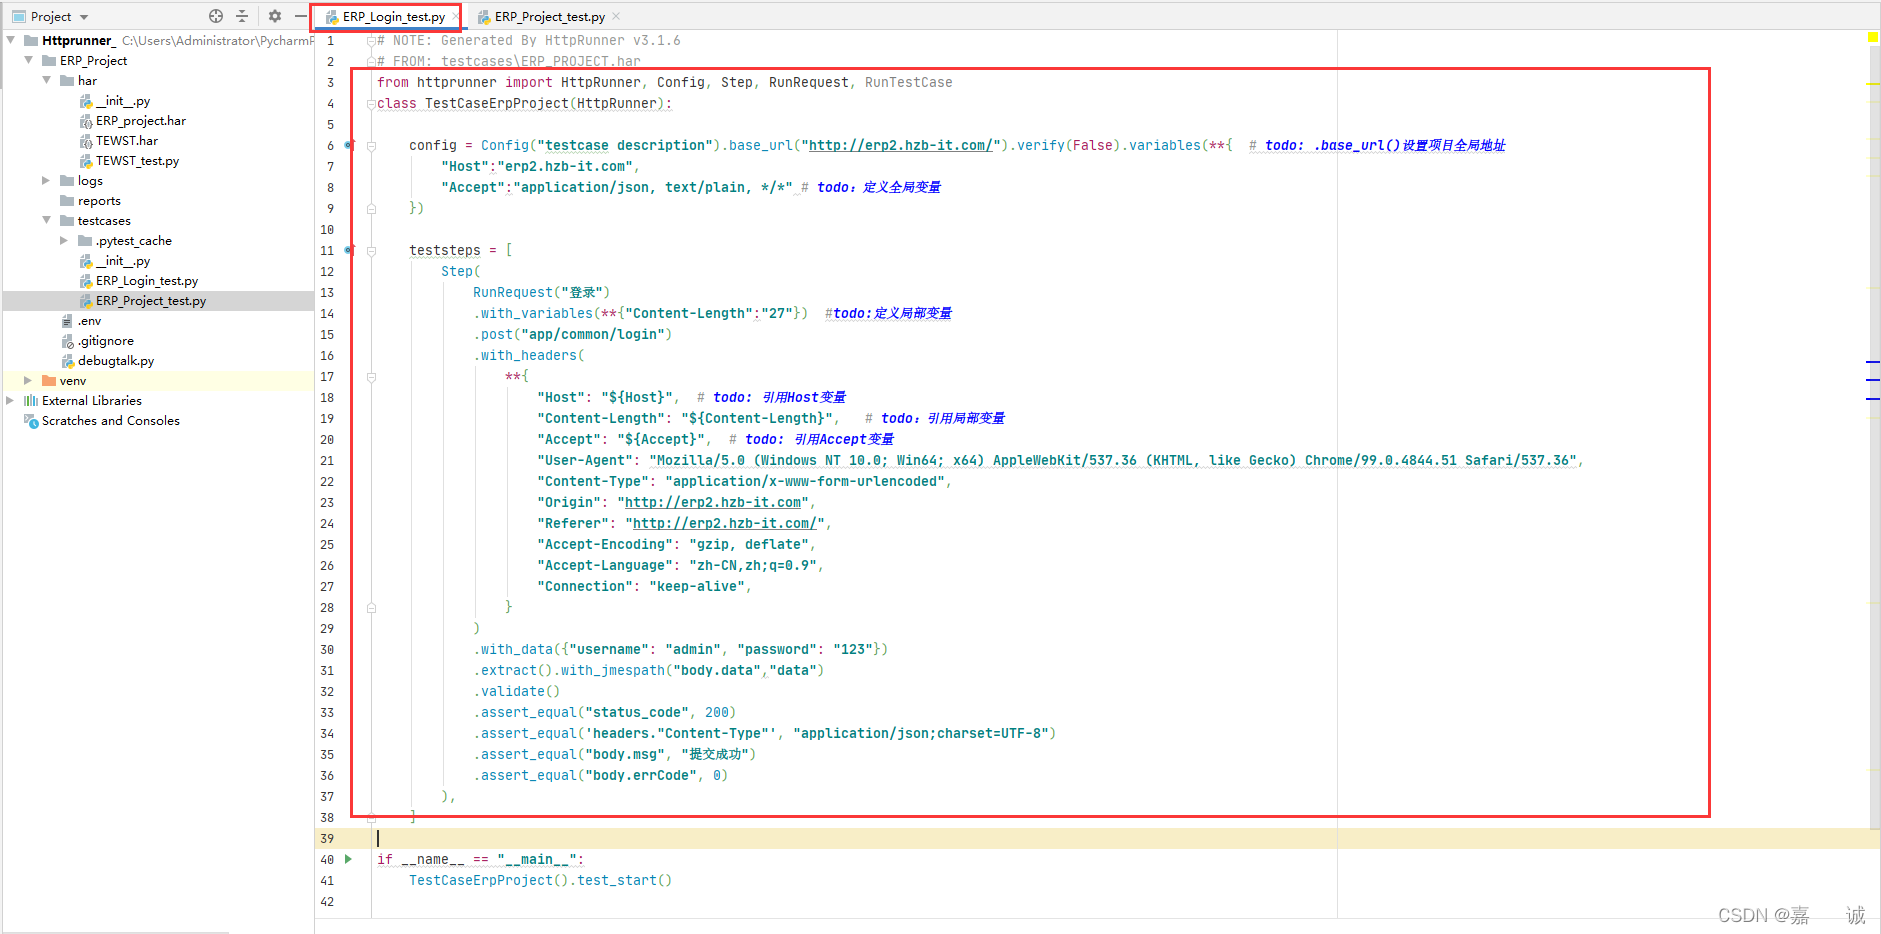Select __init__.py under har folder
Screen dimensions: 1881x934
123,101
